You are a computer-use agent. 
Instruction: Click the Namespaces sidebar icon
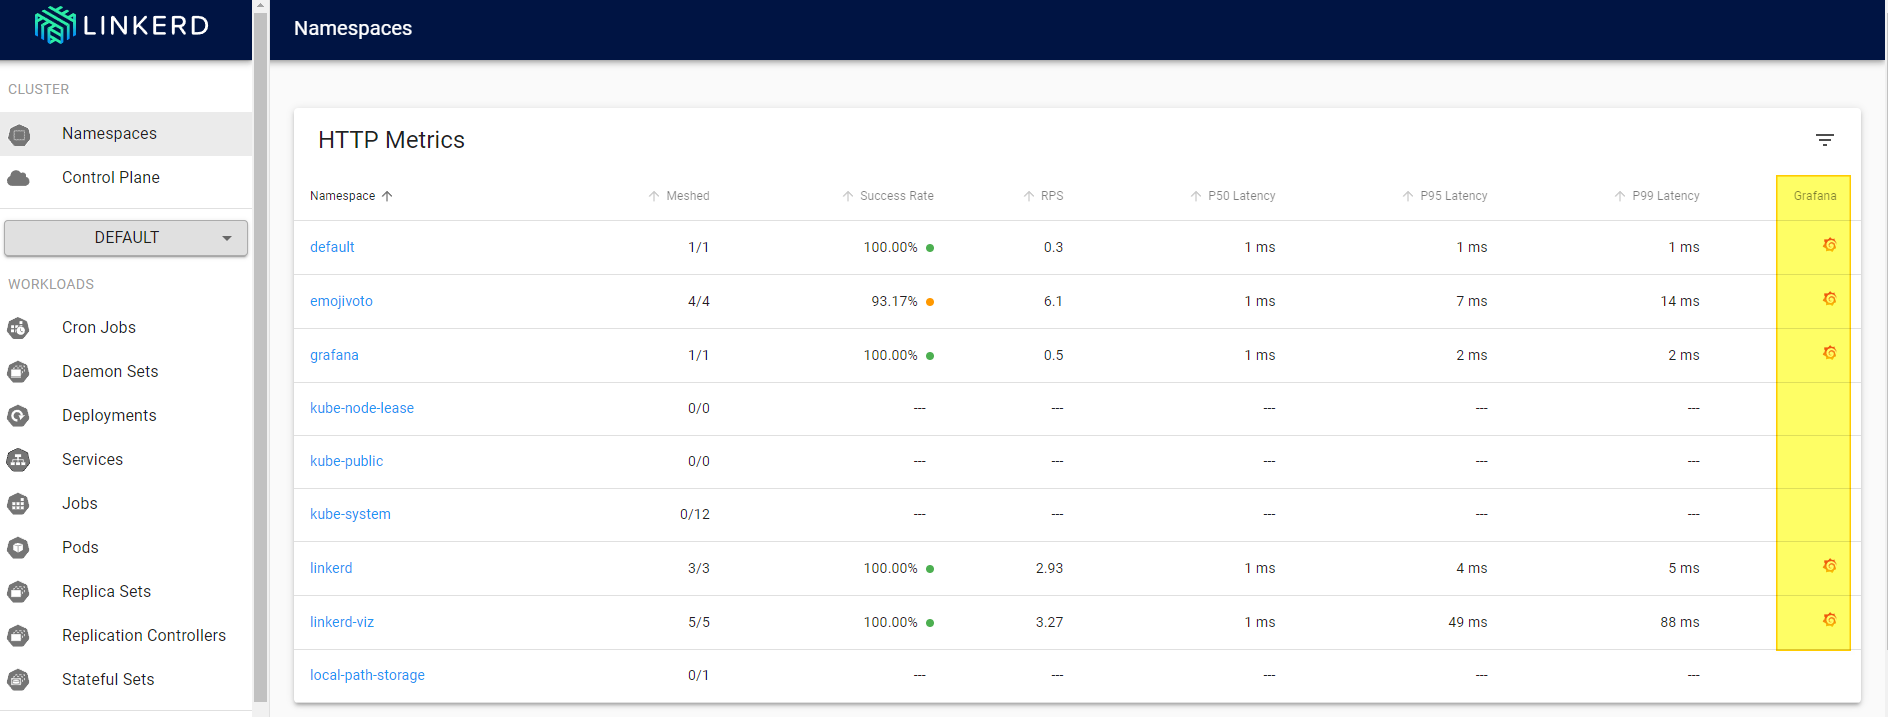click(x=19, y=134)
